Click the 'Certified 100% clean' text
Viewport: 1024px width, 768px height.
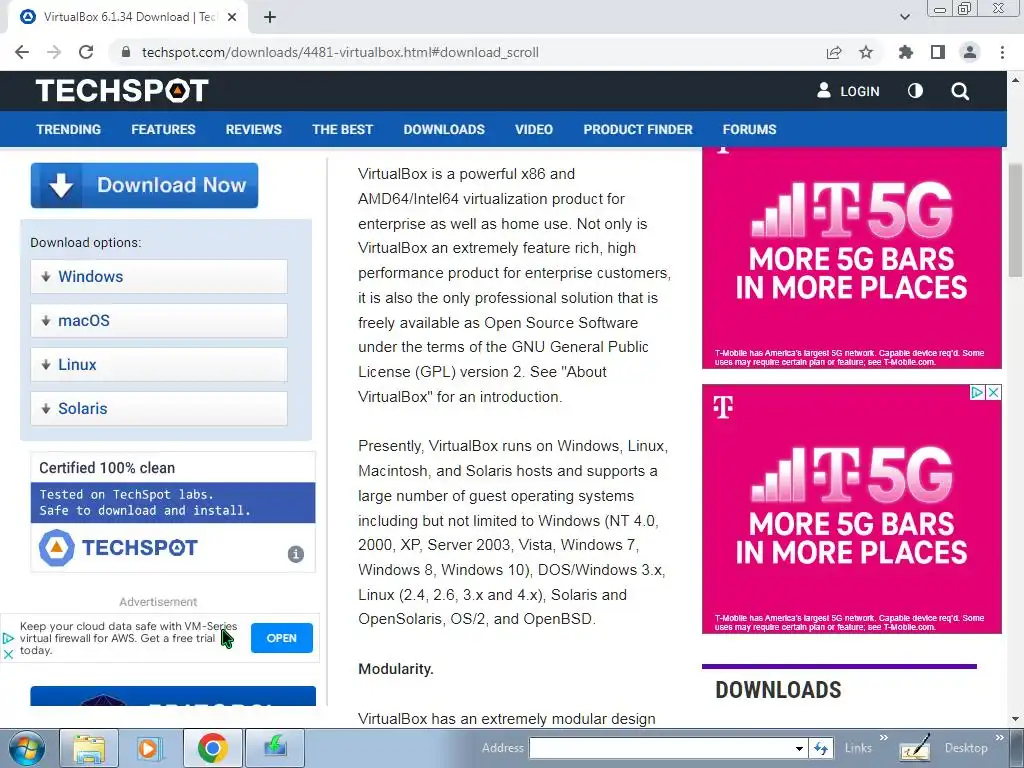tap(107, 468)
